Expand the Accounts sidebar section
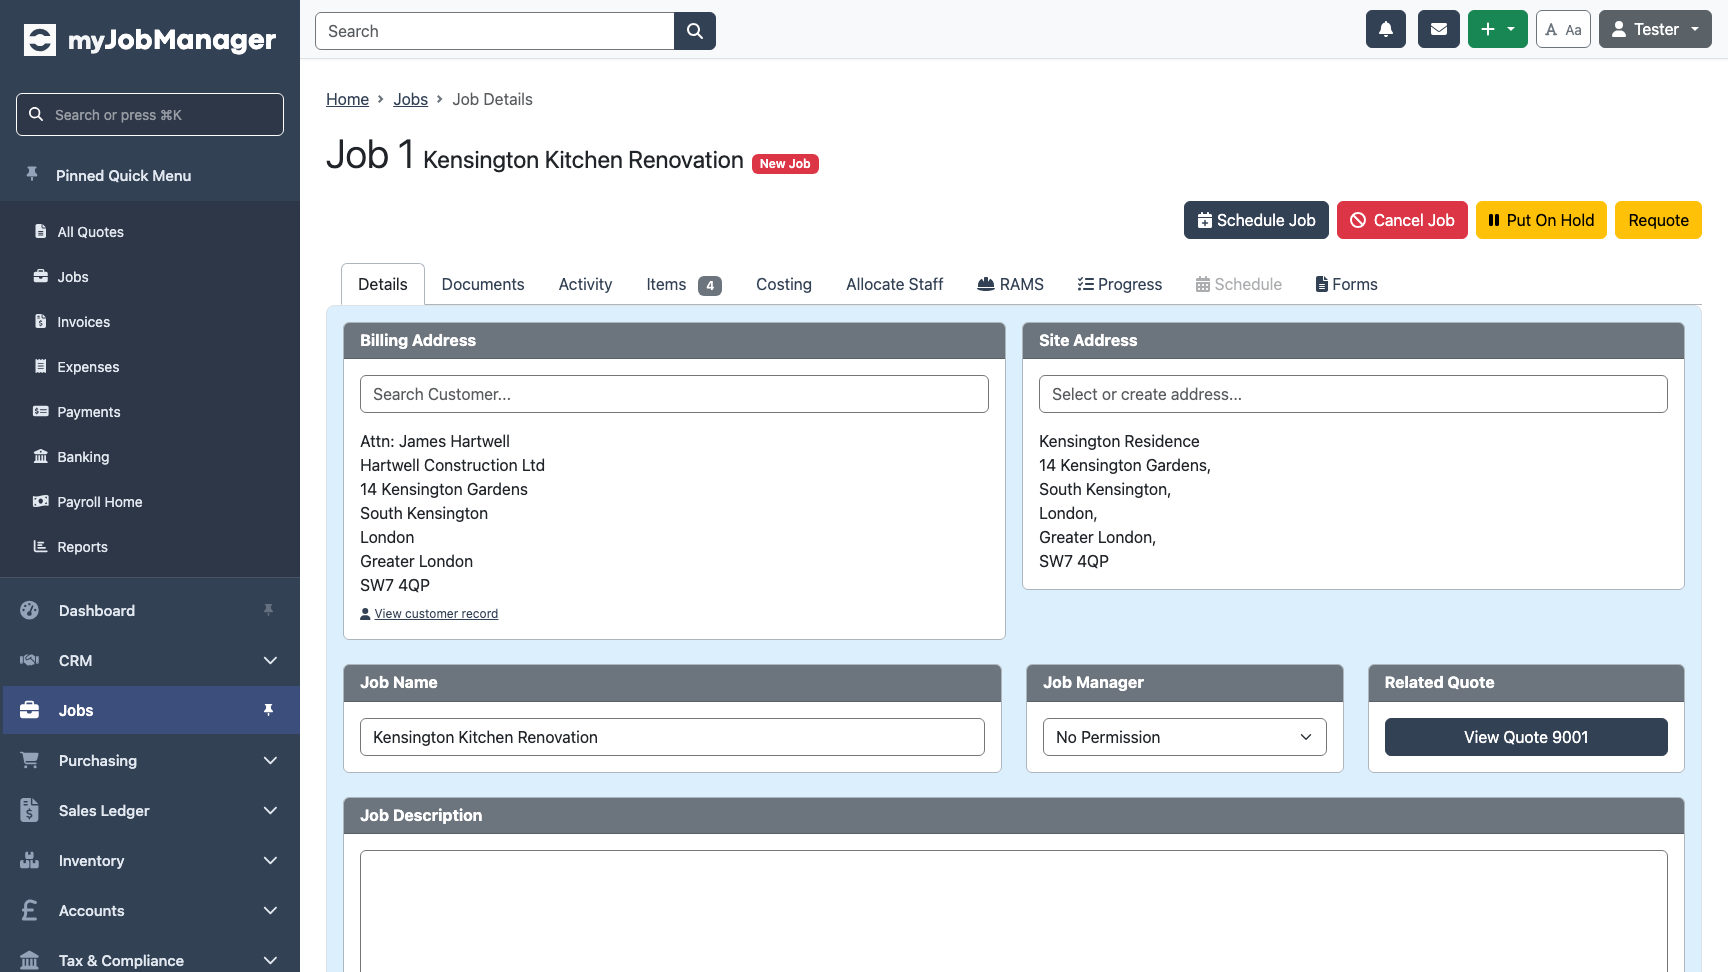Screen dimensions: 1728x972 150,911
